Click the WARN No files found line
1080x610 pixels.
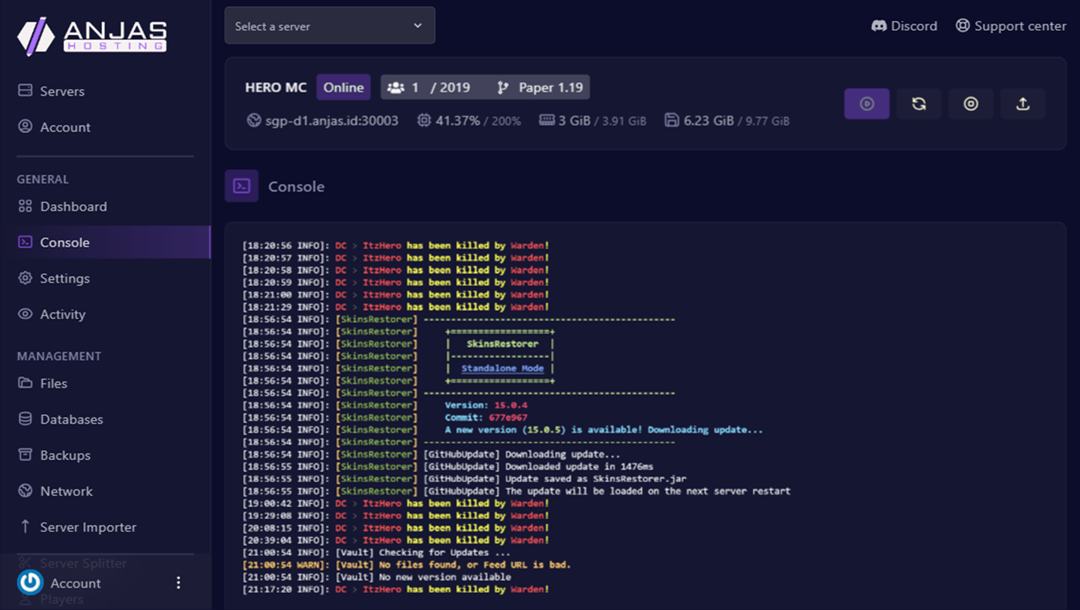(x=406, y=565)
